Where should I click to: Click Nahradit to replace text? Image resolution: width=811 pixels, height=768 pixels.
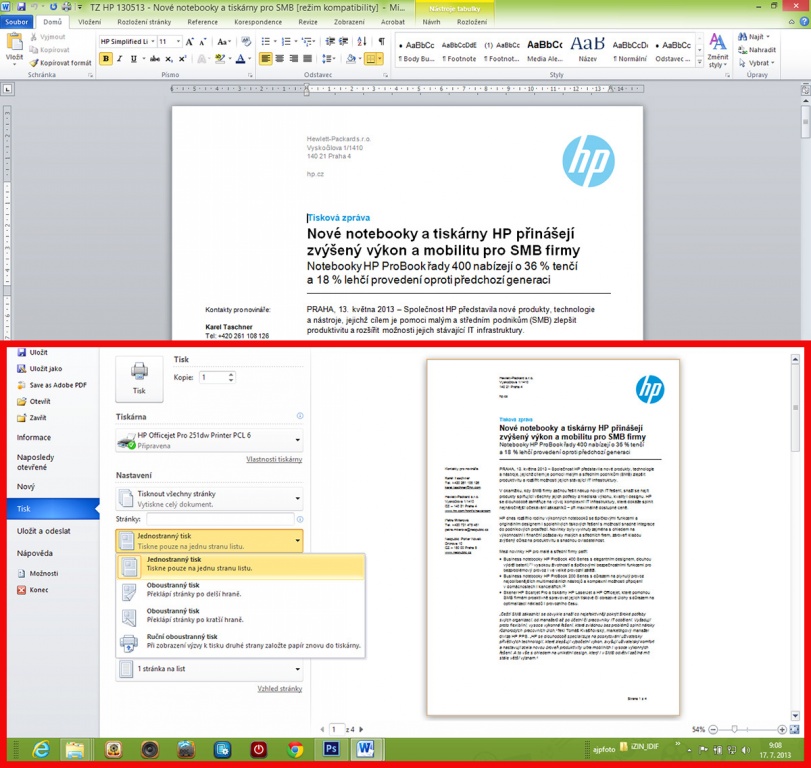click(757, 50)
